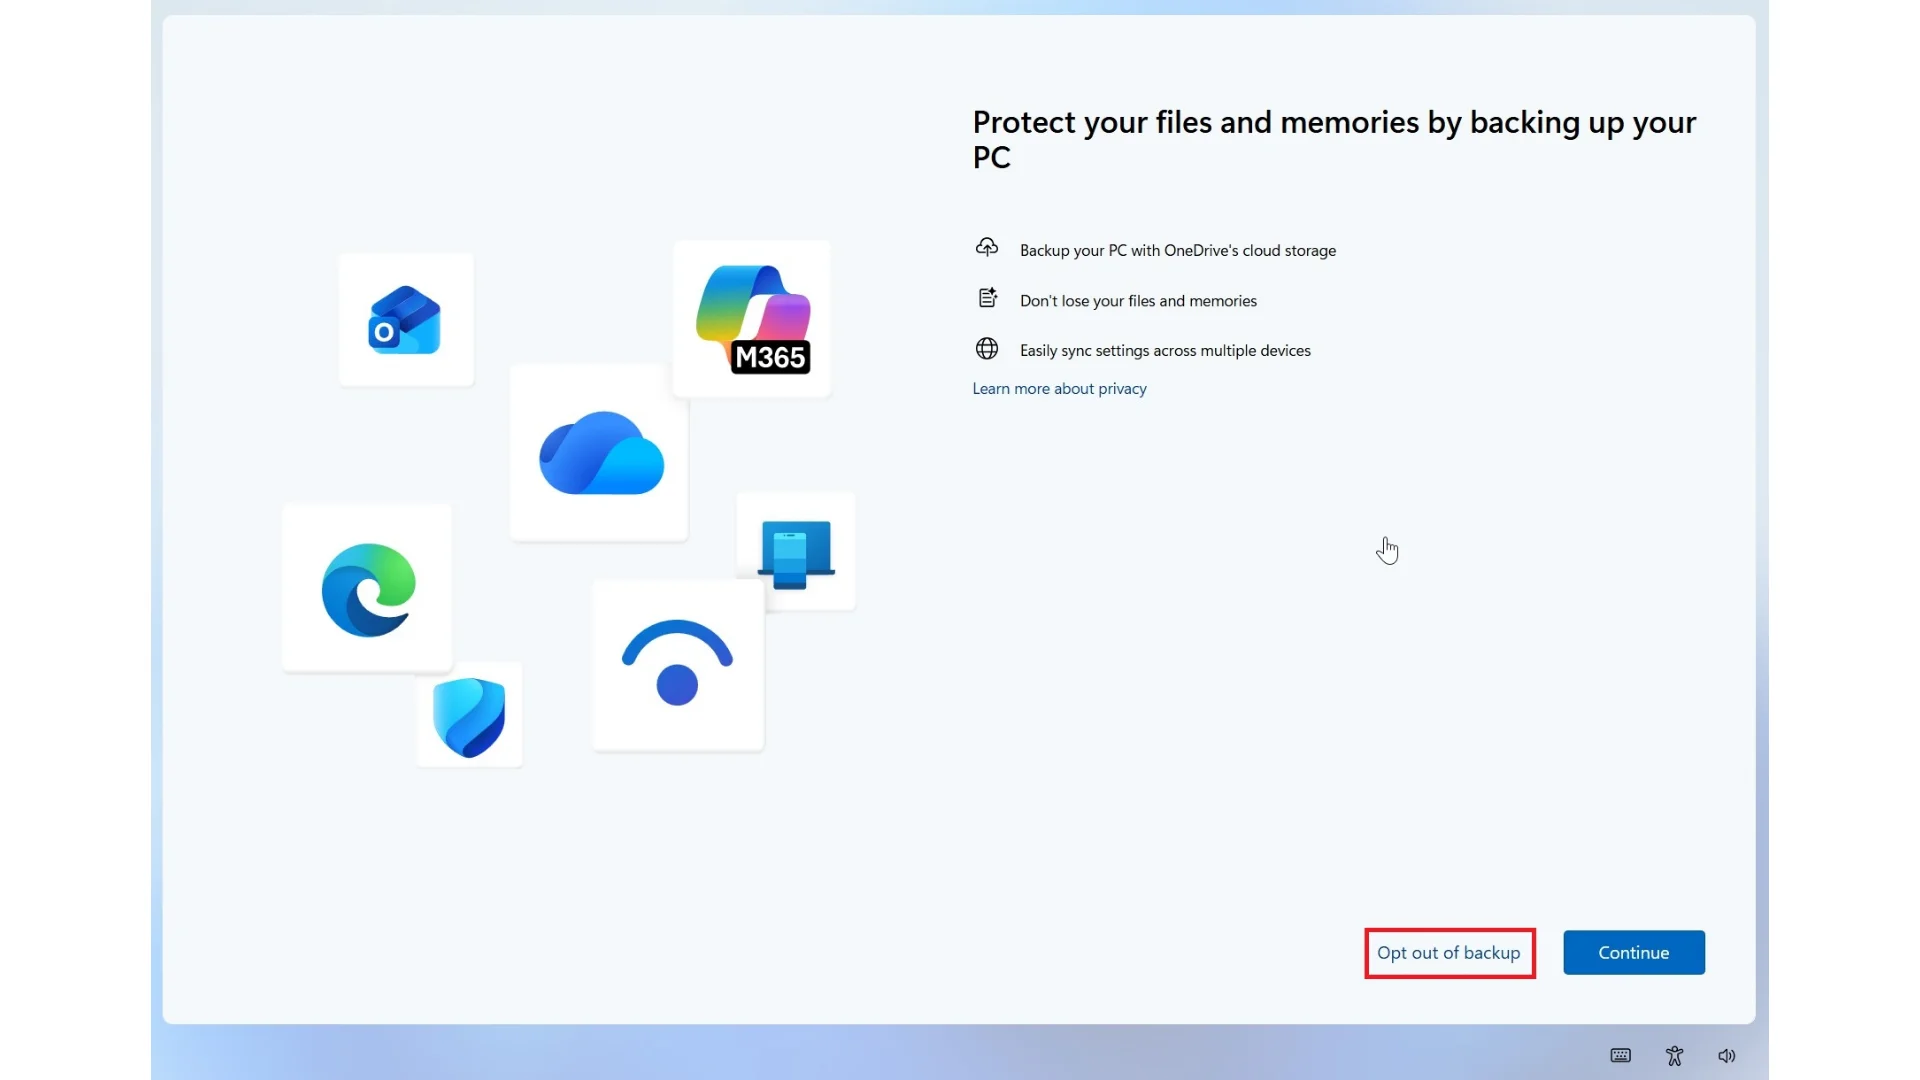Click the Microsoft Defender shield icon
Screen dimensions: 1920x1080
(469, 716)
